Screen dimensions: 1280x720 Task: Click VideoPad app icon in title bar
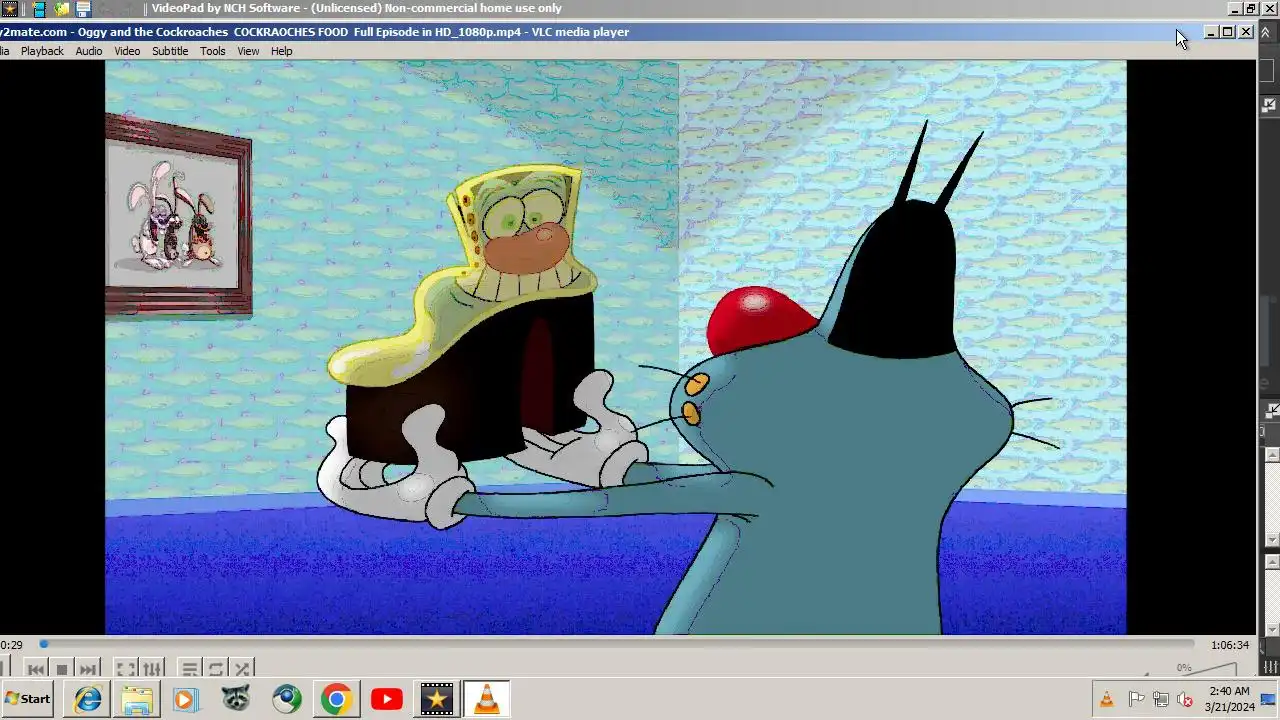pyautogui.click(x=9, y=8)
